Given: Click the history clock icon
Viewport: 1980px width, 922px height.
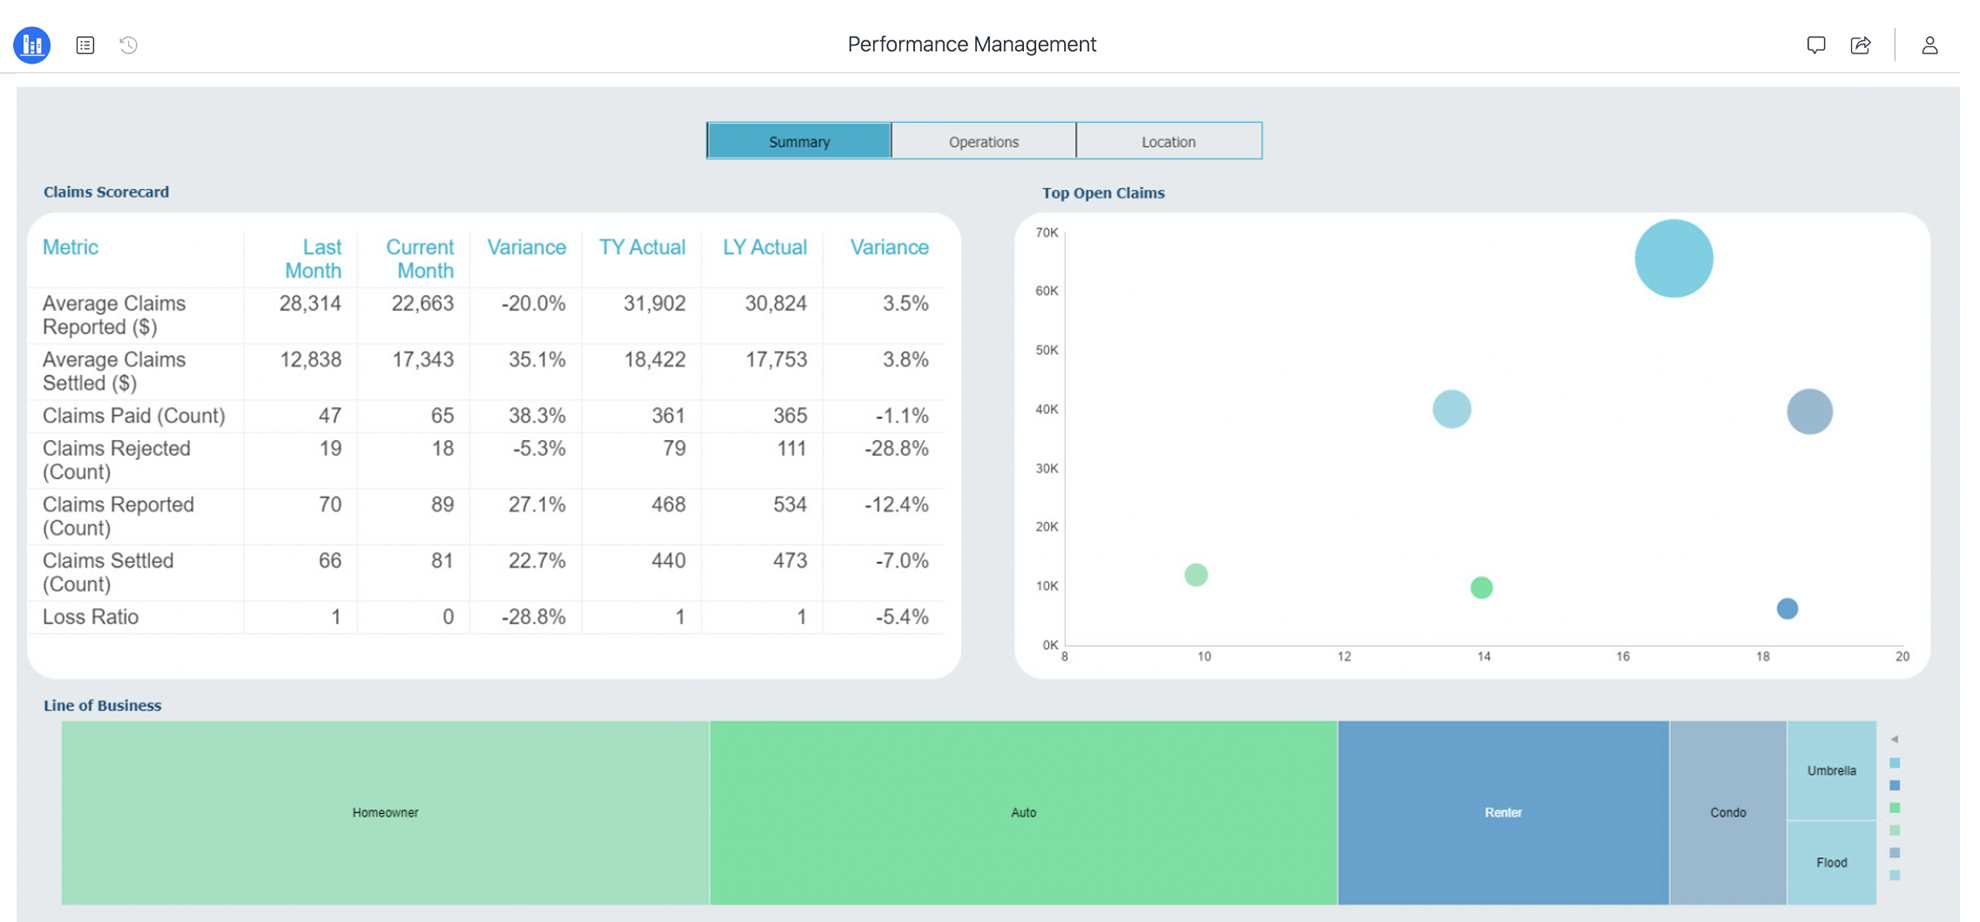Looking at the screenshot, I should click(129, 45).
